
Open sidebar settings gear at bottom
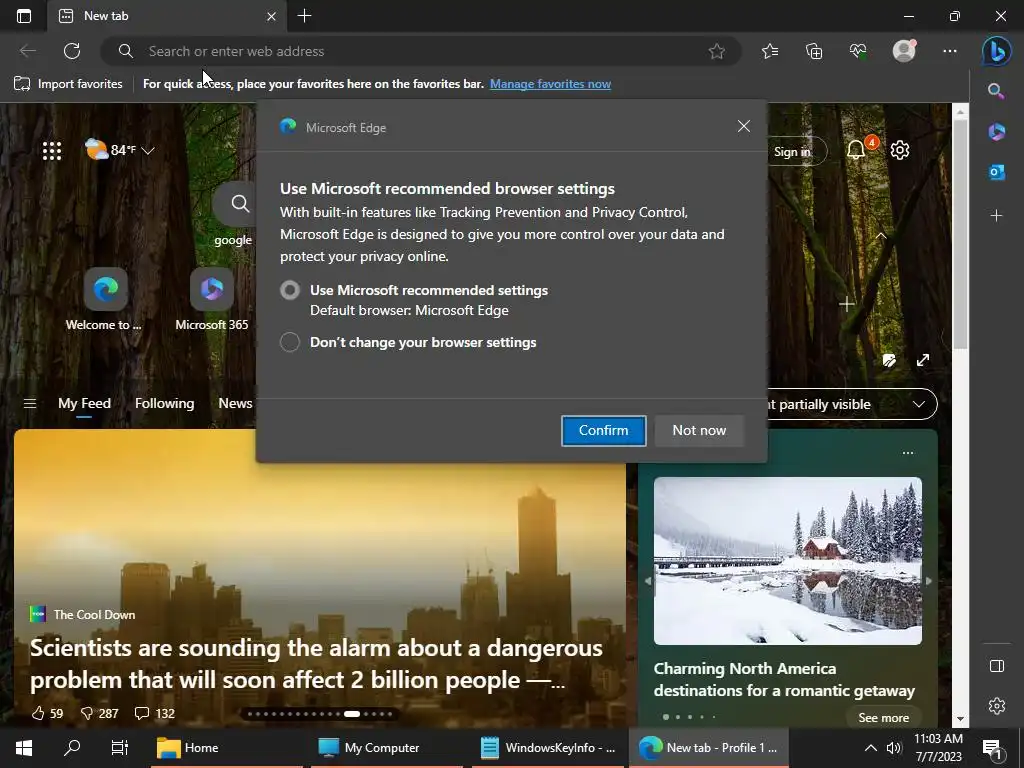[997, 706]
